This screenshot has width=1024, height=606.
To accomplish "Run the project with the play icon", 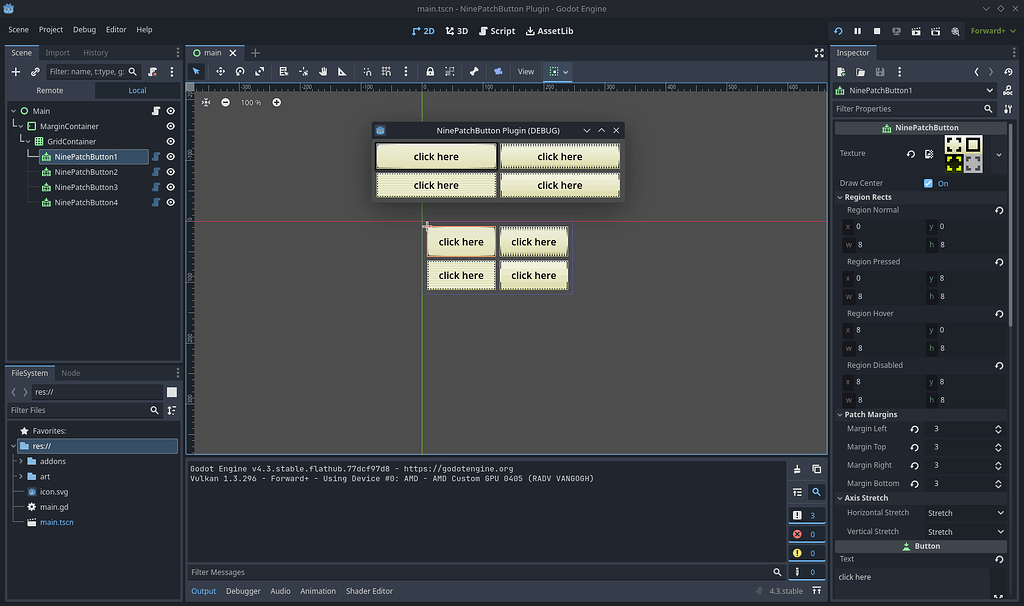I will tap(837, 31).
